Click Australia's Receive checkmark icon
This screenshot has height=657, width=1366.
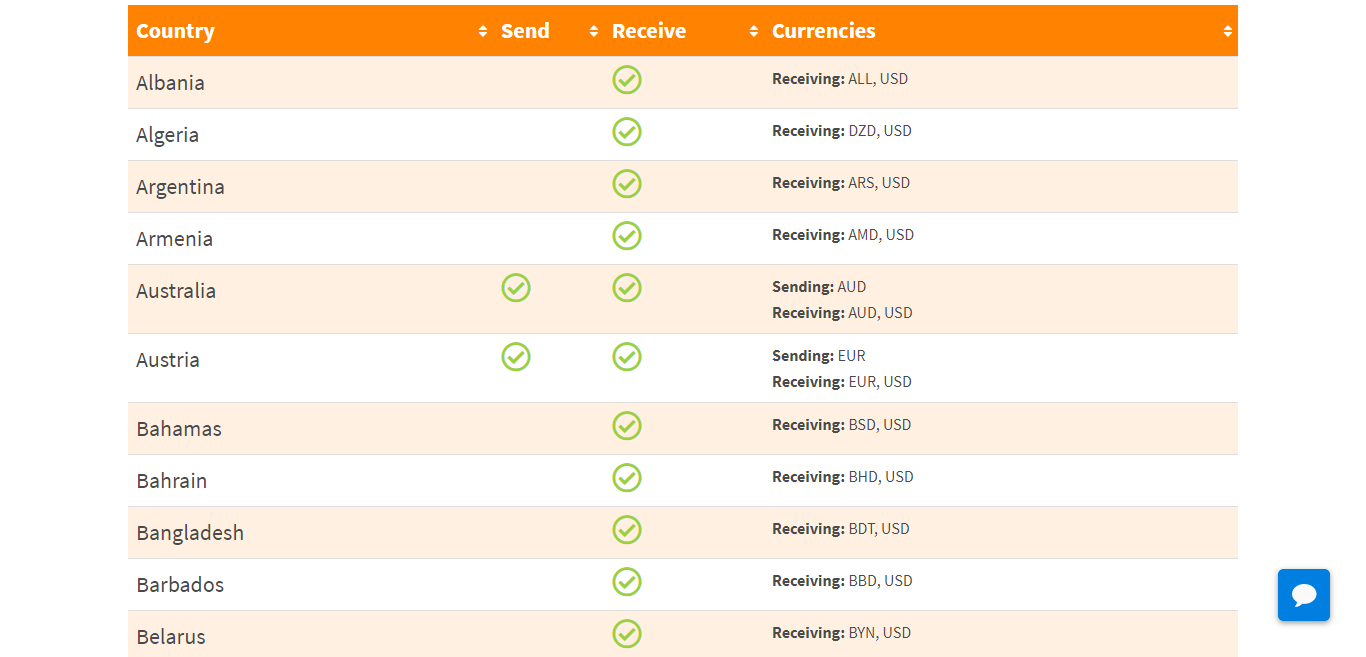click(x=627, y=288)
